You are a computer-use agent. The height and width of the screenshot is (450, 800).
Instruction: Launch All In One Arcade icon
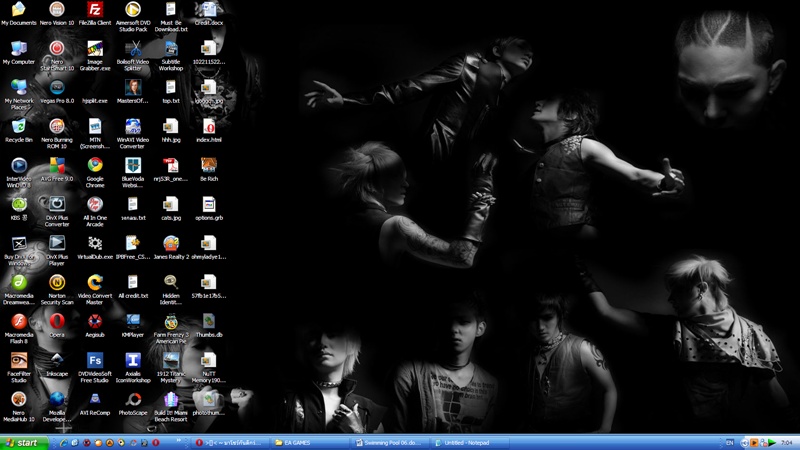click(x=95, y=212)
